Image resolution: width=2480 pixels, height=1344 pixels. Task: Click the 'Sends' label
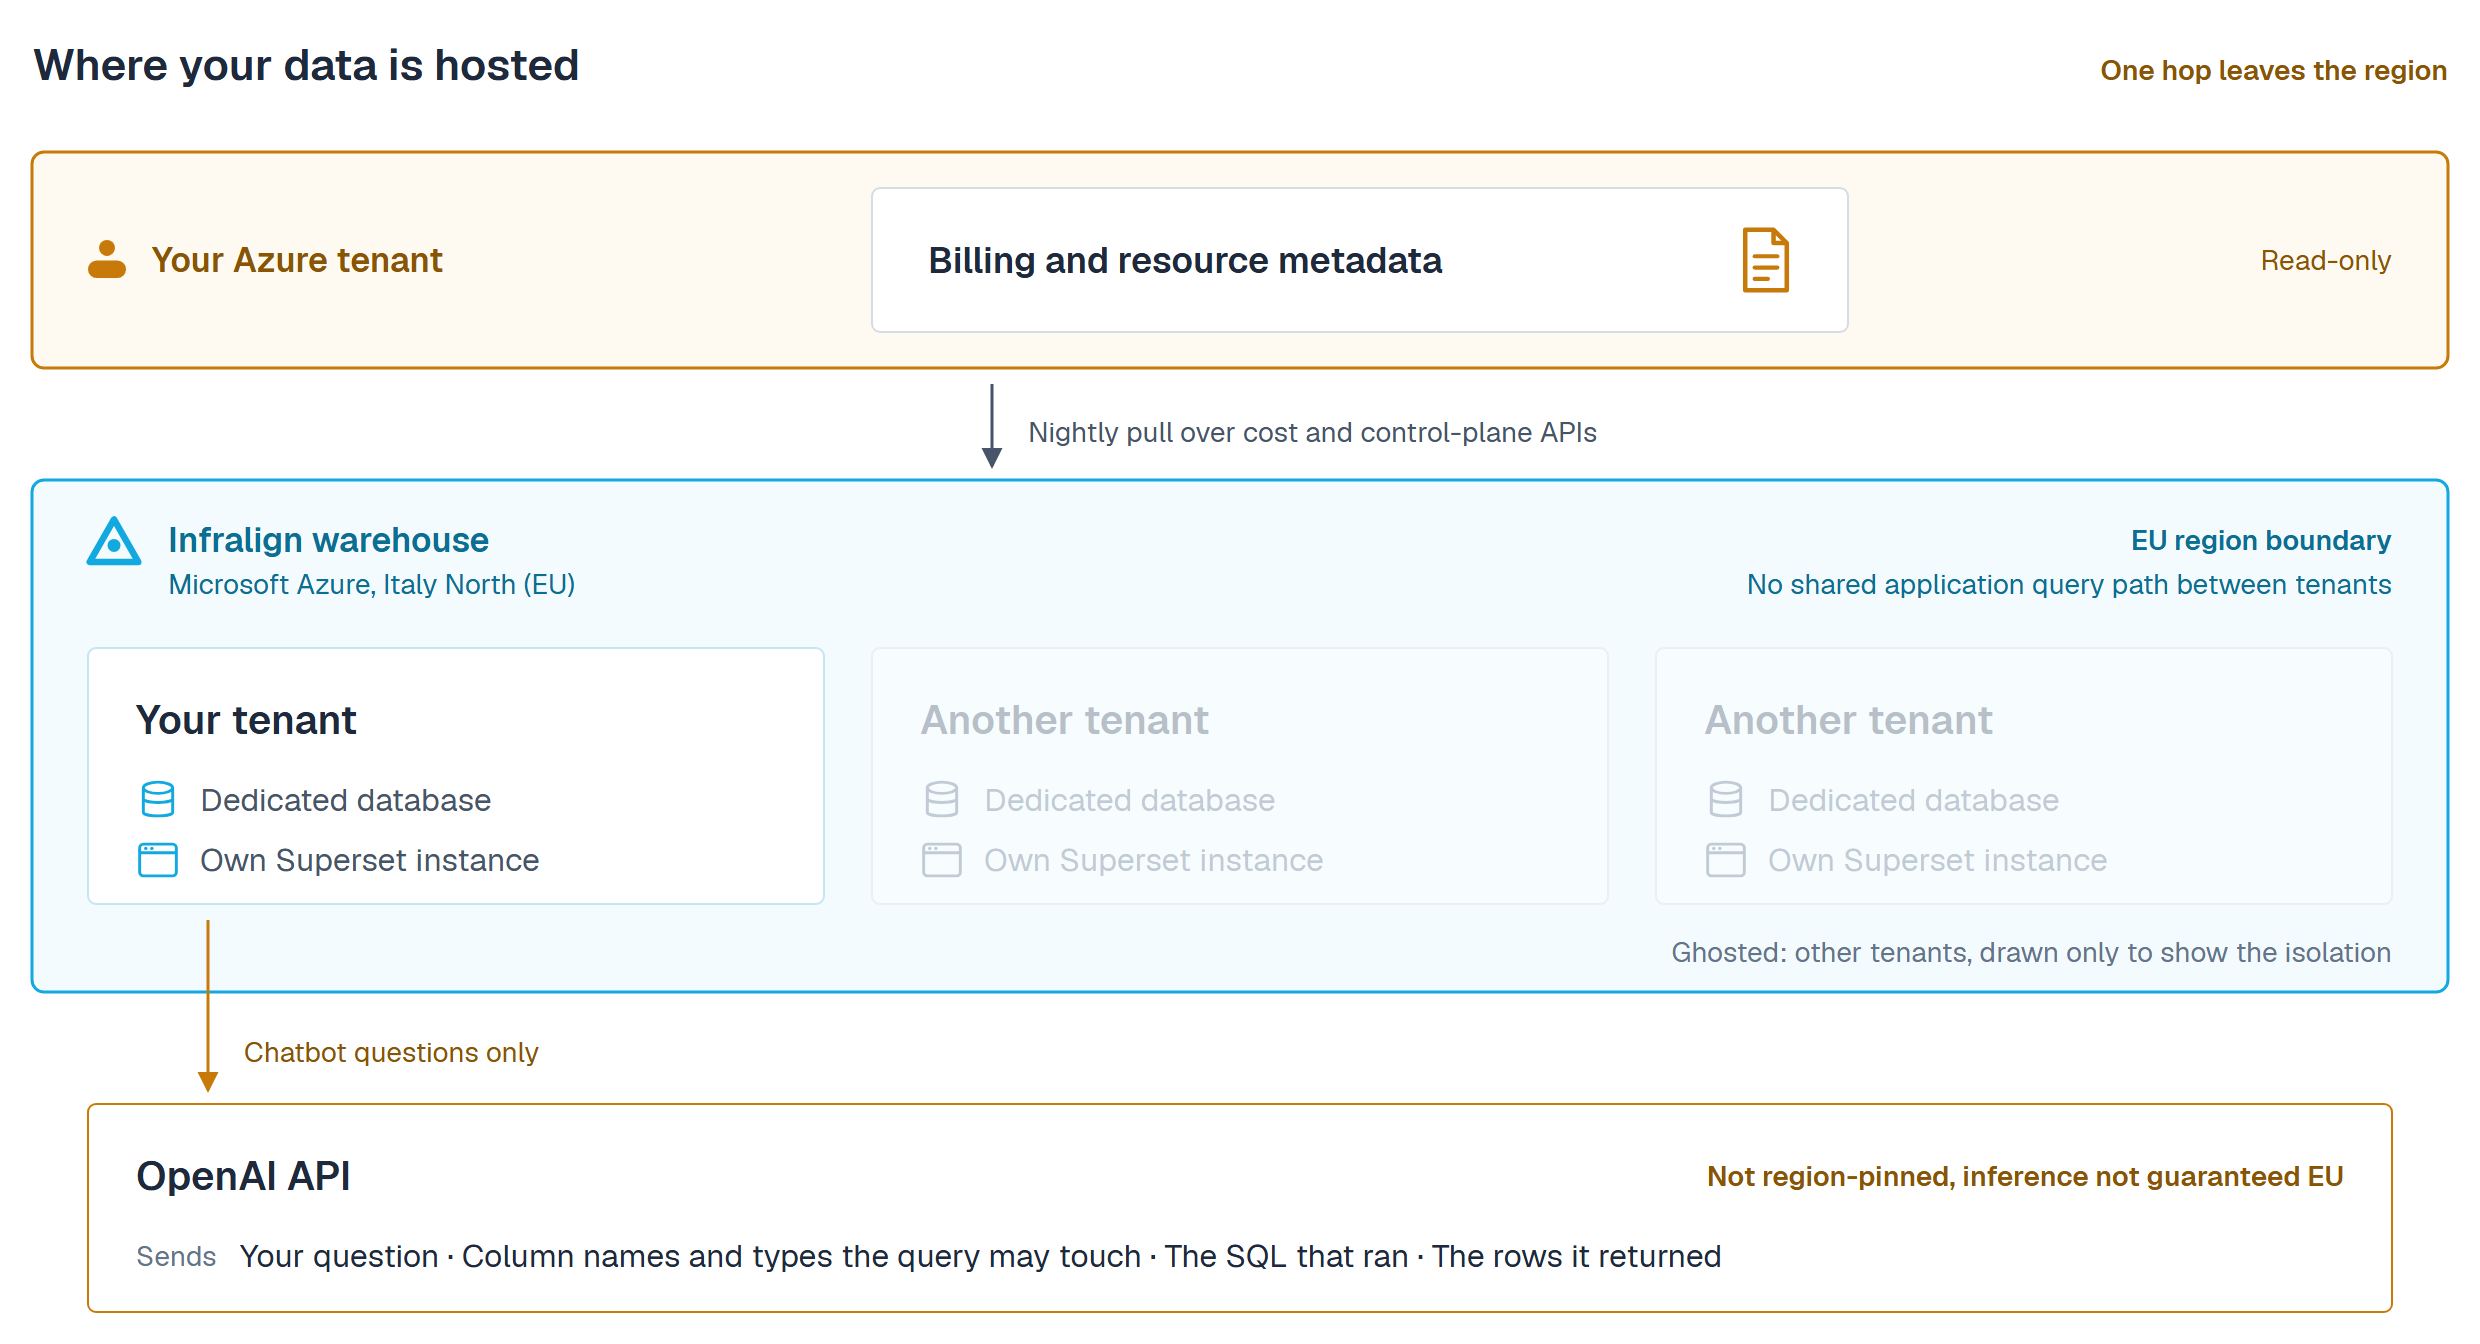pos(176,1256)
